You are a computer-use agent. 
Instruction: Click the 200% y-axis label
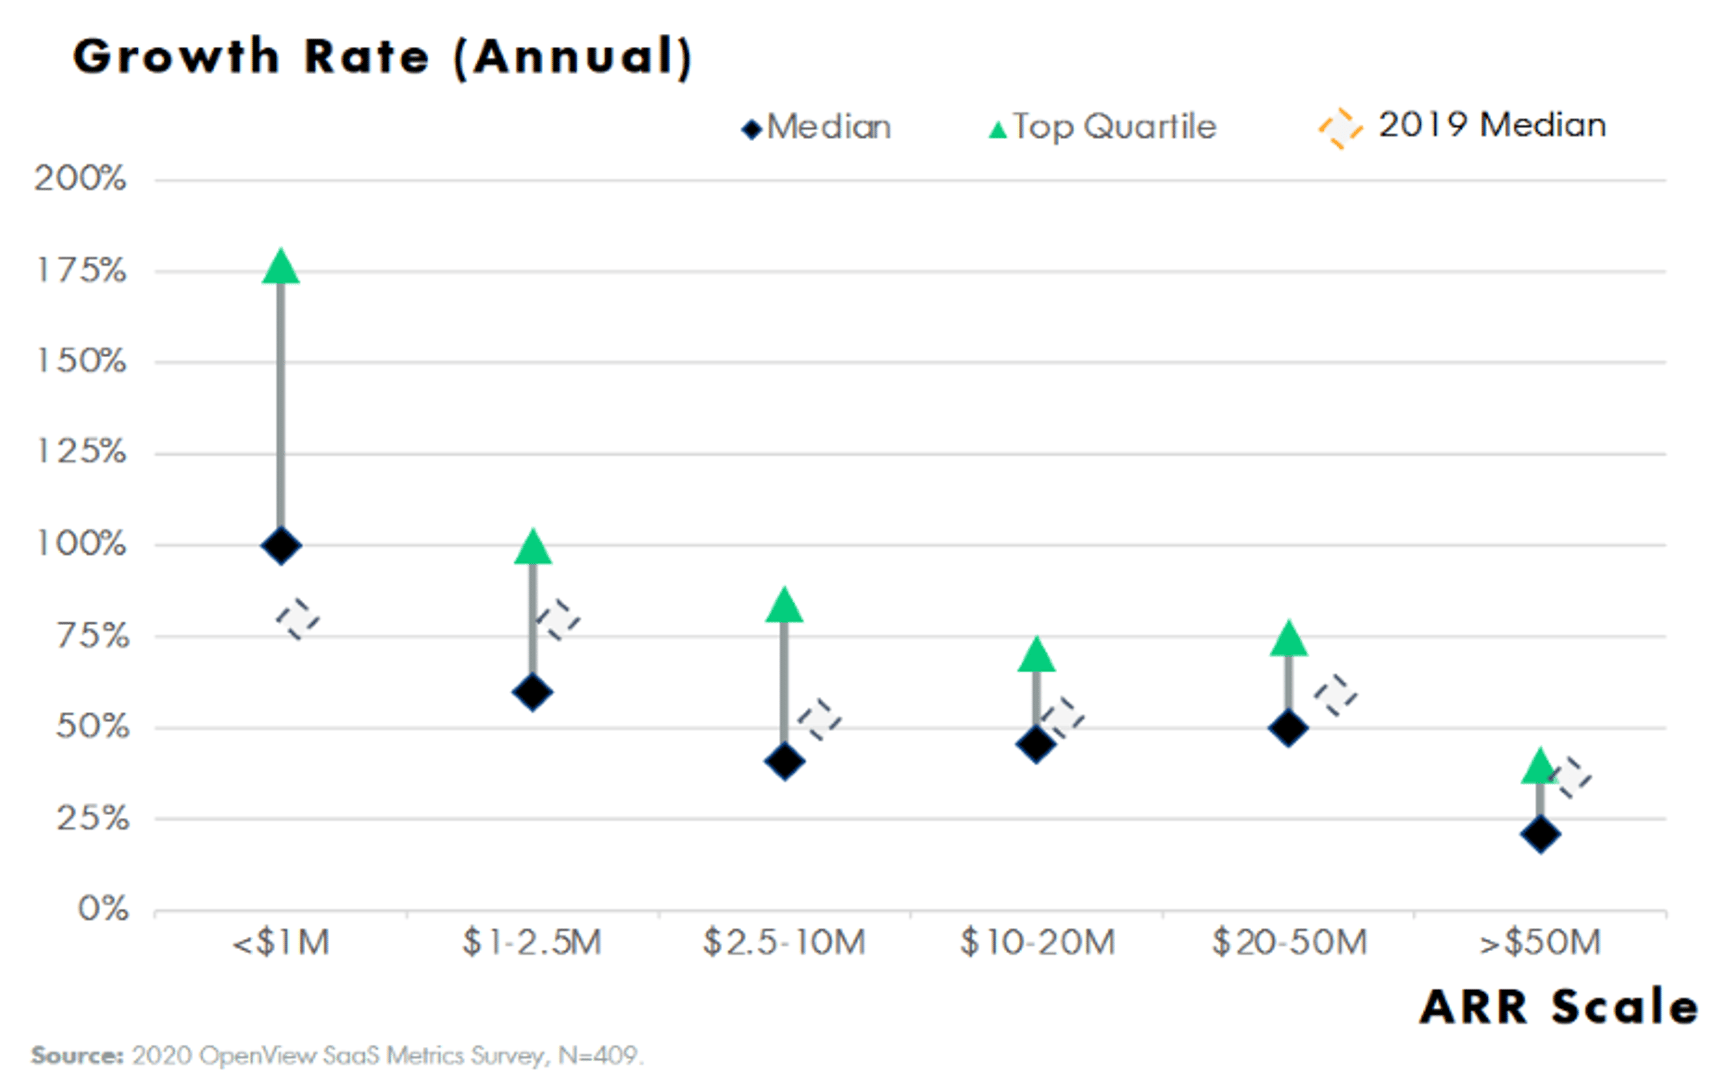(81, 179)
